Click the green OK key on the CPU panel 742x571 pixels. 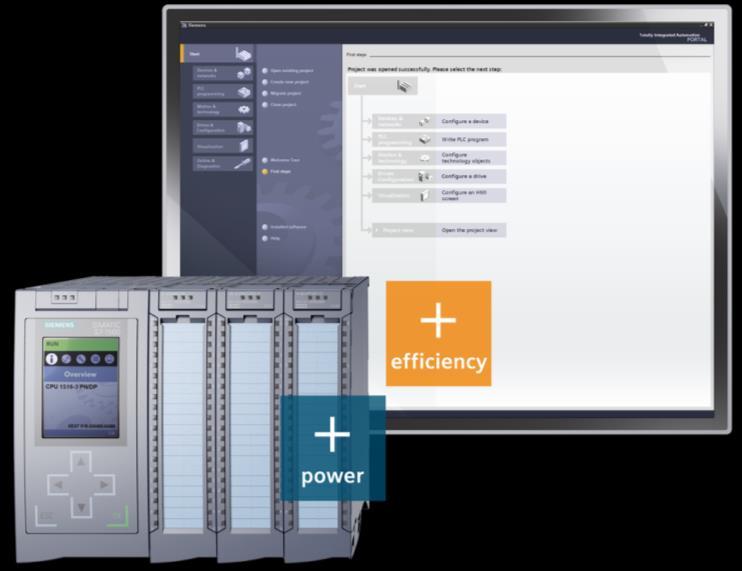(118, 517)
